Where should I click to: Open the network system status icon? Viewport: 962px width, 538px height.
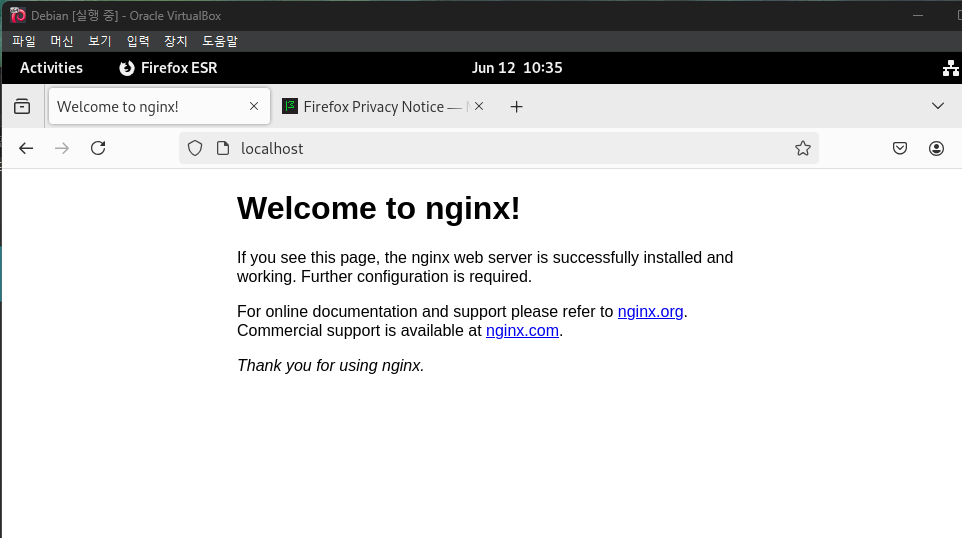tap(950, 68)
